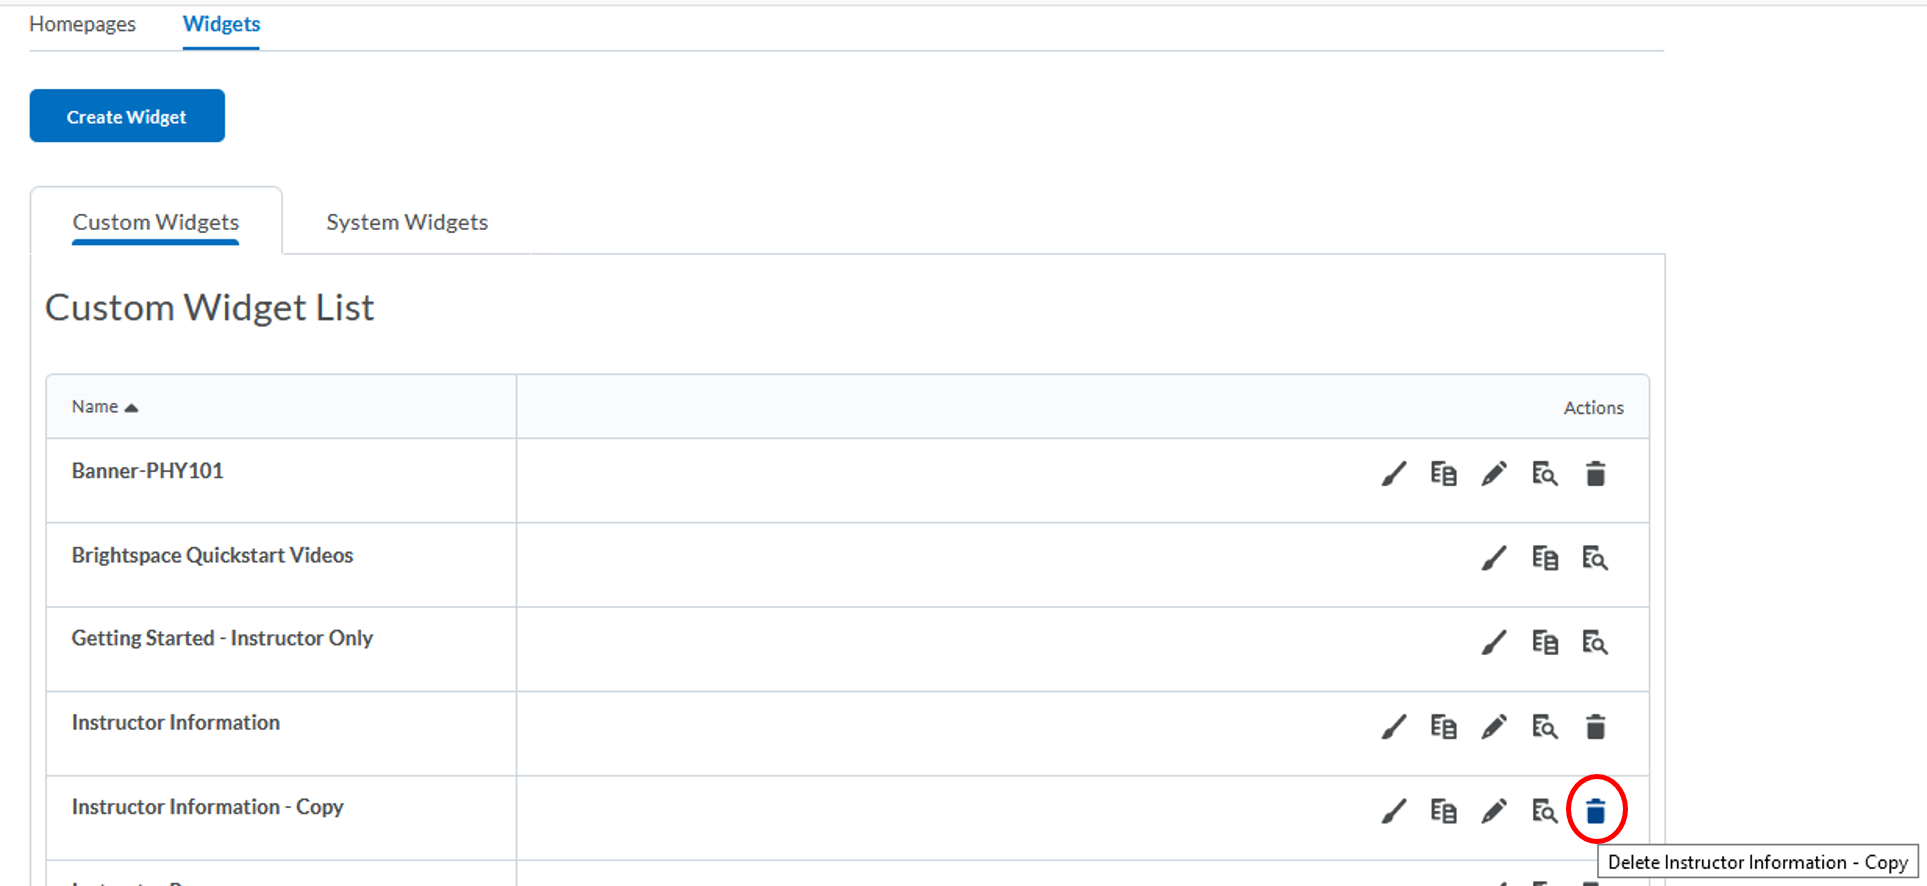This screenshot has width=1927, height=886.
Task: Switch to the System Widgets tab
Action: (406, 221)
